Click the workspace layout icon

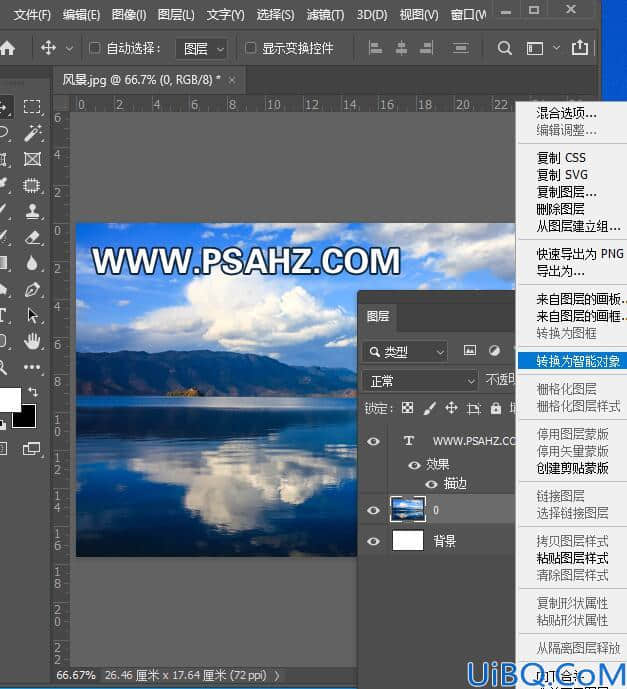(535, 48)
